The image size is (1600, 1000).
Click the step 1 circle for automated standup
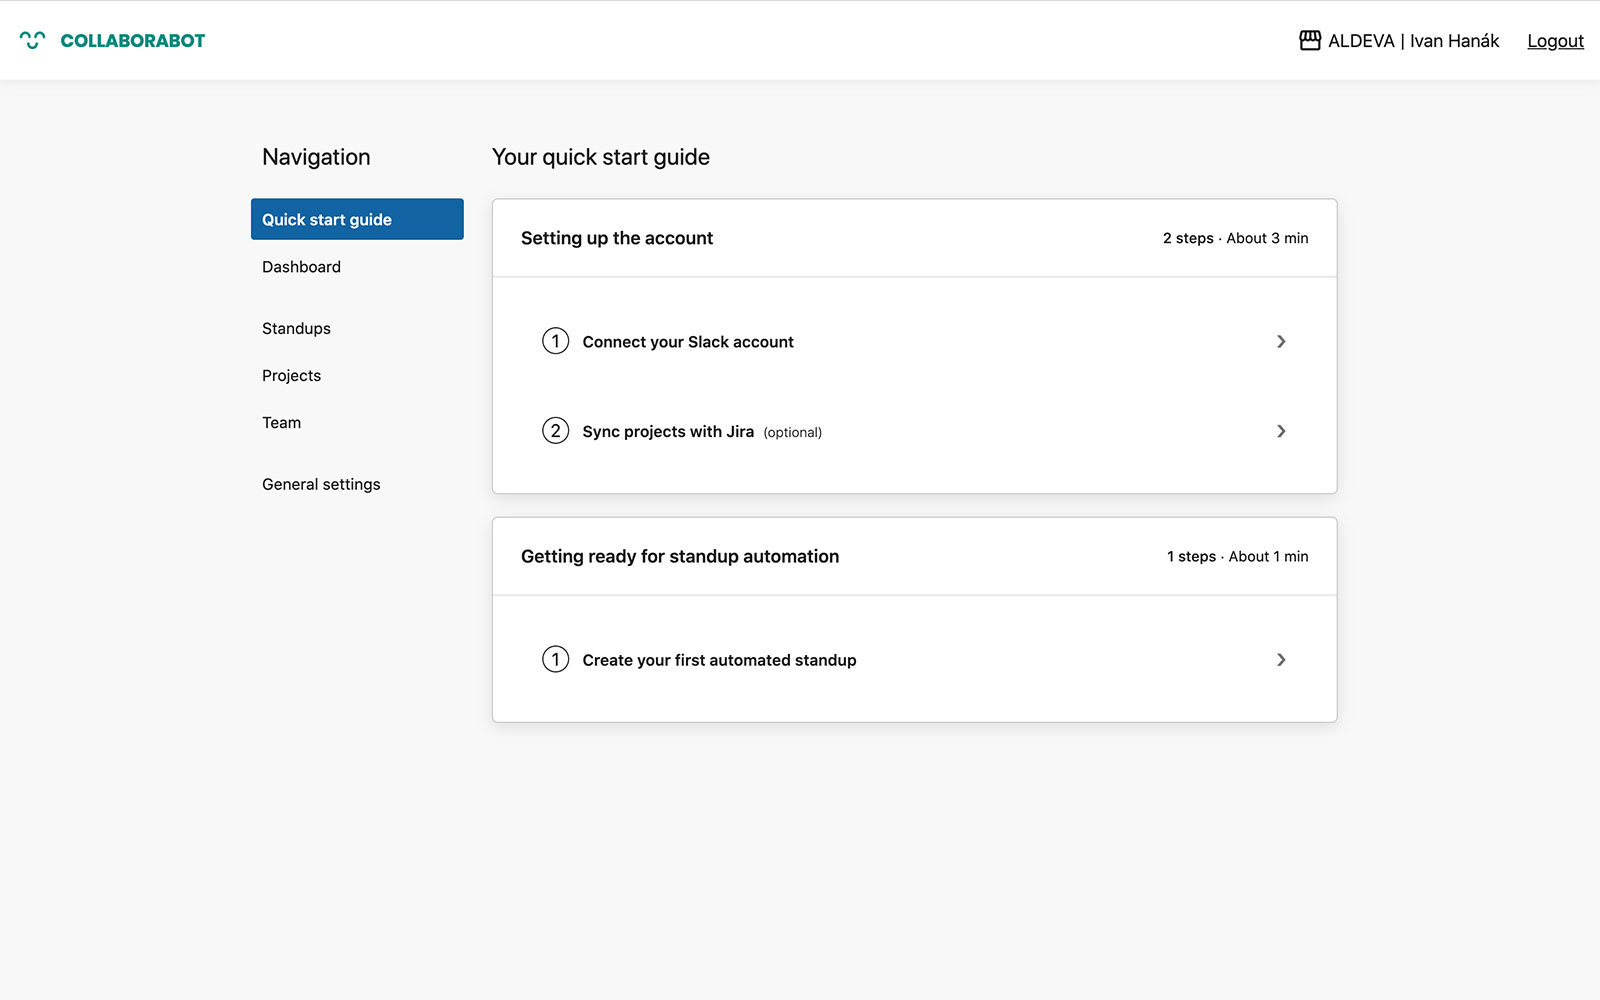coord(555,659)
